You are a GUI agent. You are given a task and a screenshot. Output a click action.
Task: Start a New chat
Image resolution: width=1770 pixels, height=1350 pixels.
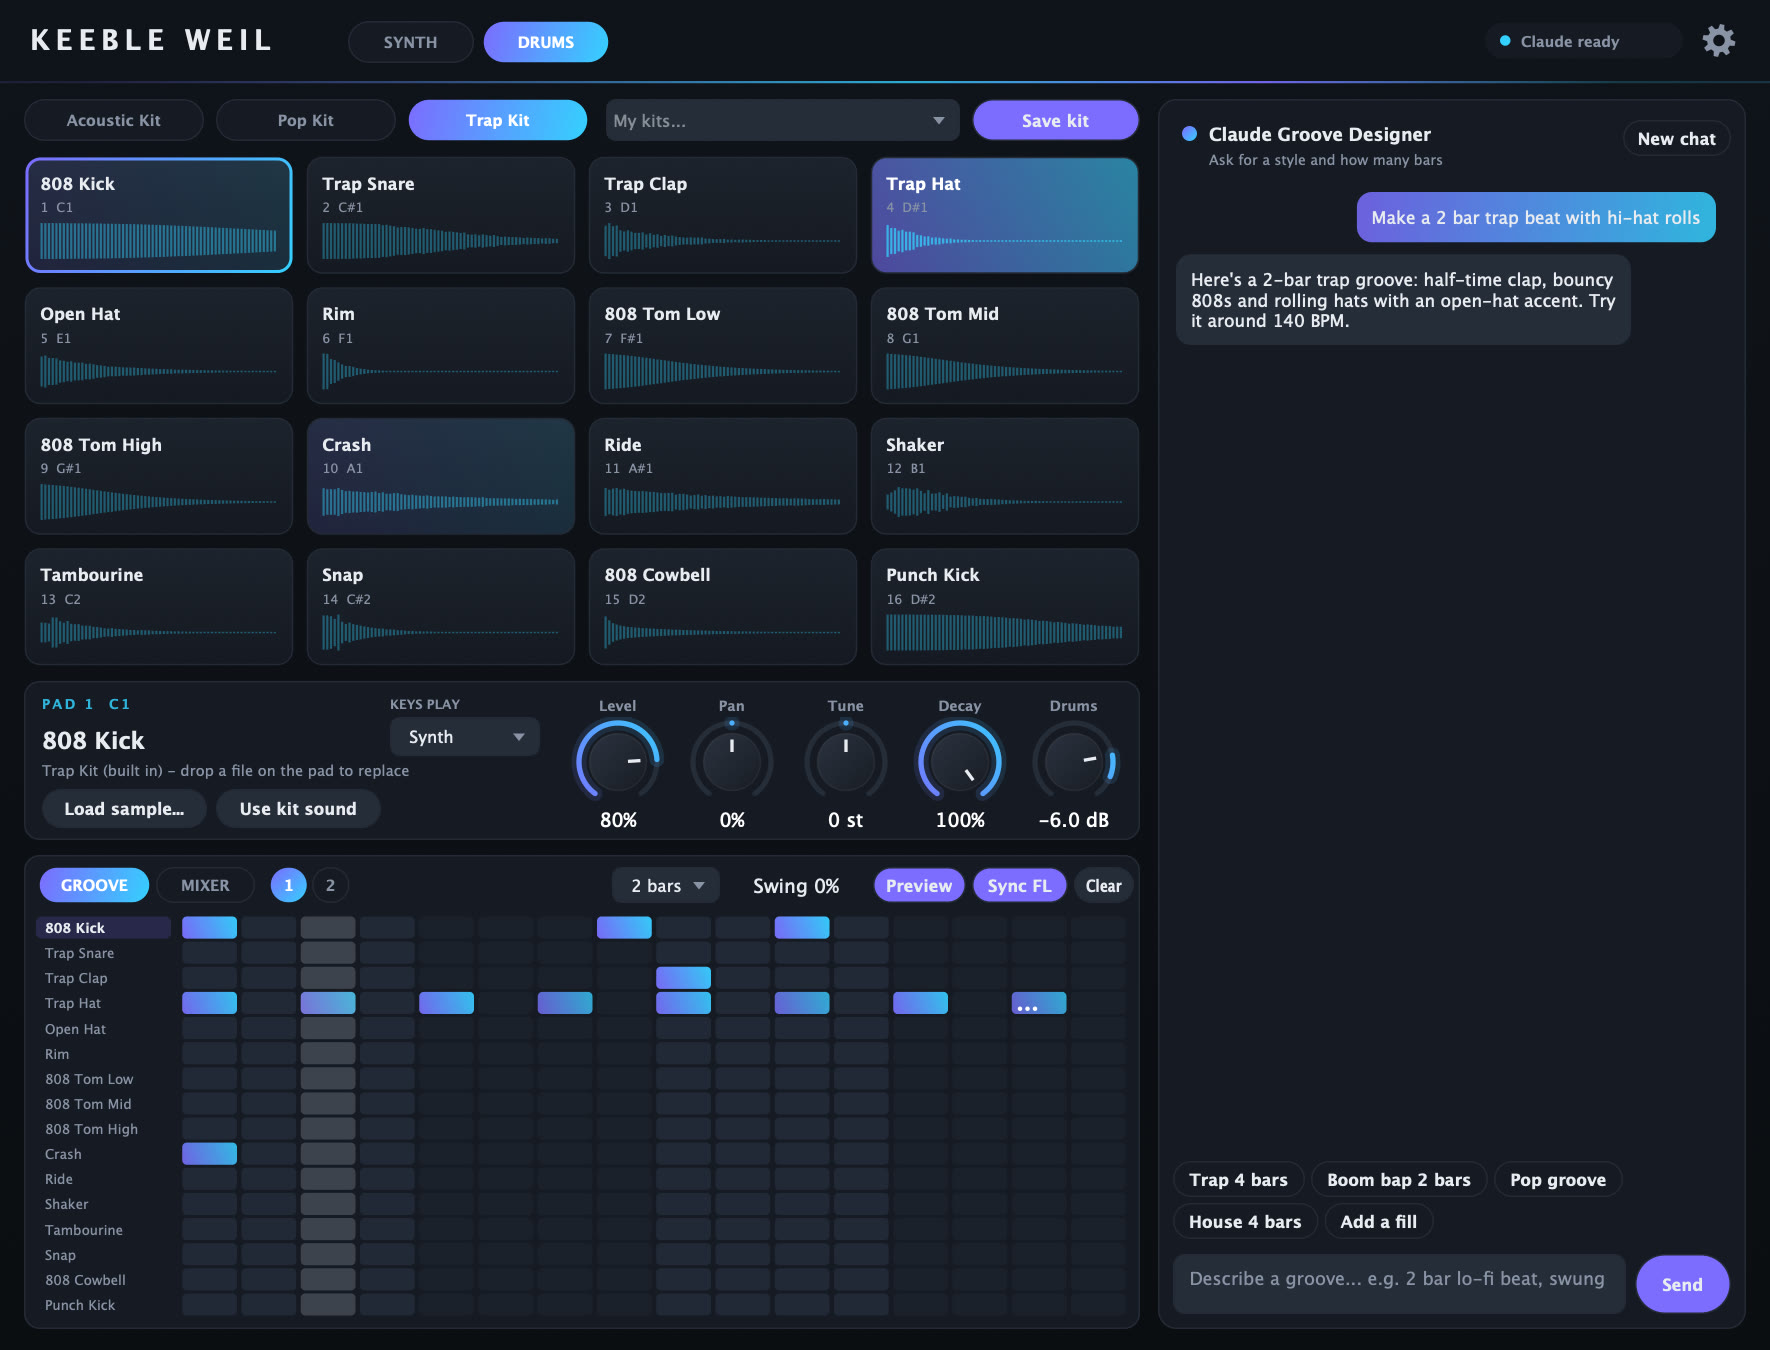tap(1676, 139)
